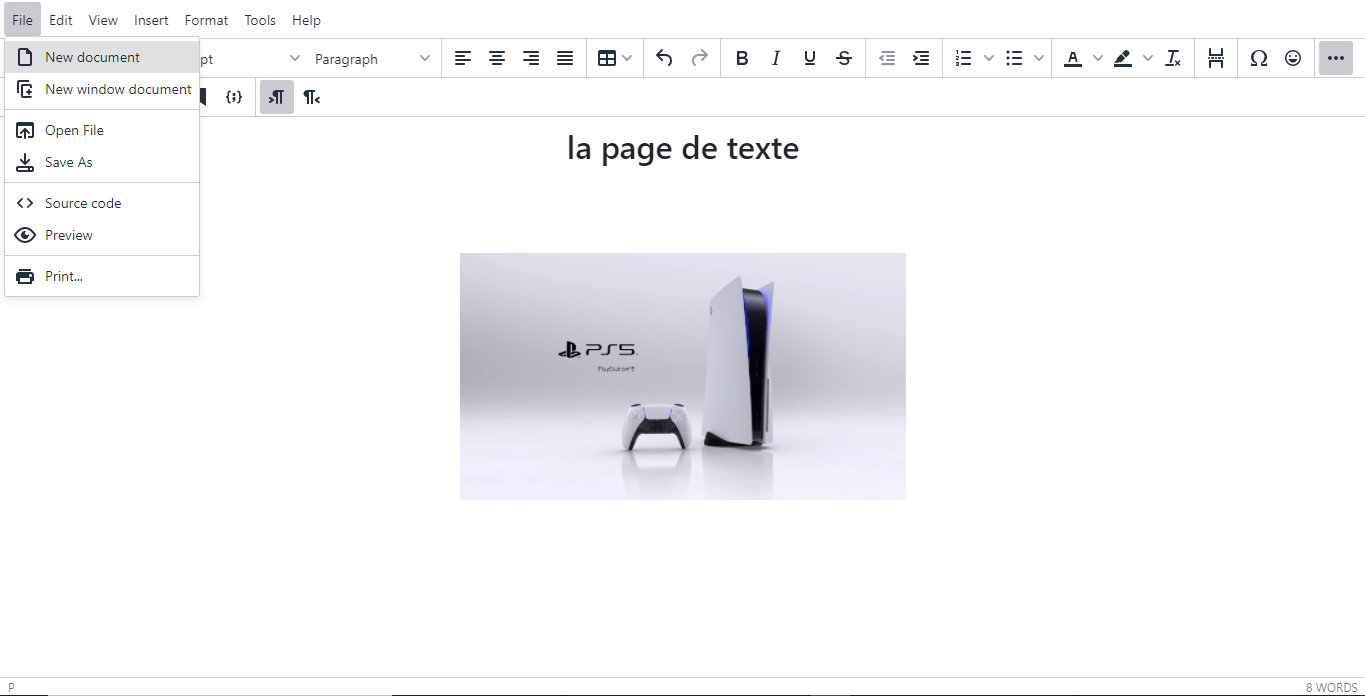This screenshot has height=696, width=1365.
Task: Open the Paragraph block format dropdown
Action: pos(372,59)
